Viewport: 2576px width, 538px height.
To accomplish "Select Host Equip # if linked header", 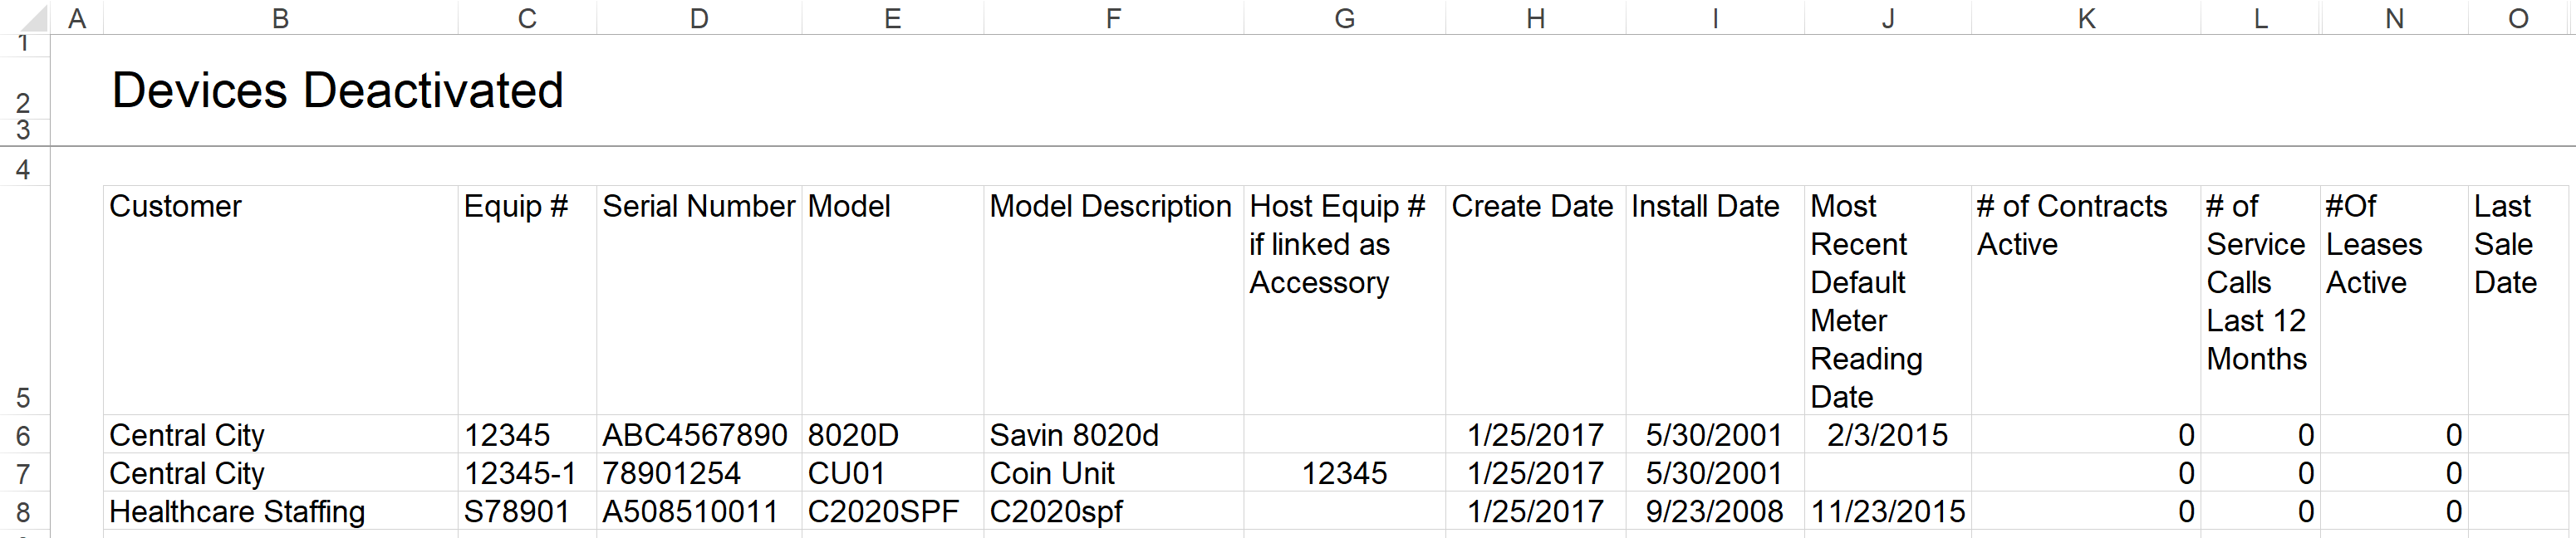I will 1344,300.
